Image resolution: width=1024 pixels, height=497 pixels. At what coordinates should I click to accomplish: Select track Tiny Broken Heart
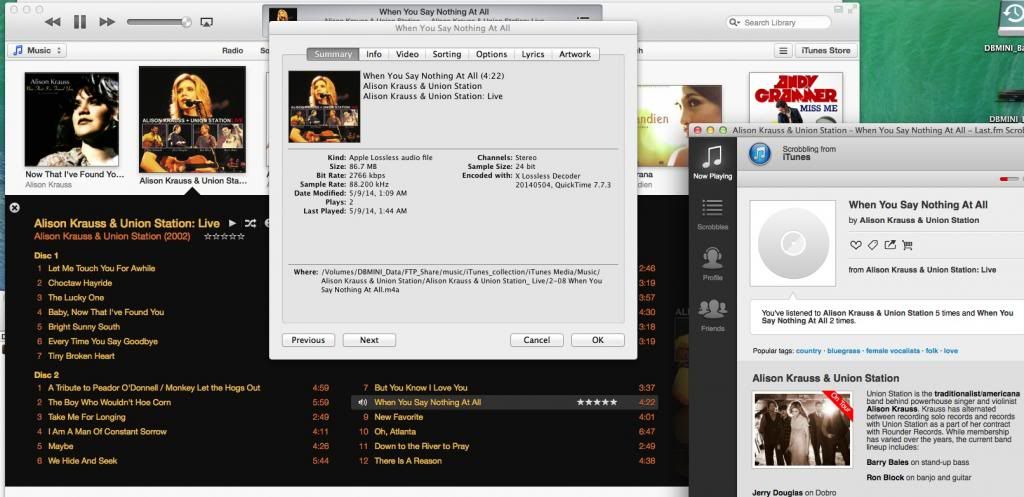coord(81,356)
